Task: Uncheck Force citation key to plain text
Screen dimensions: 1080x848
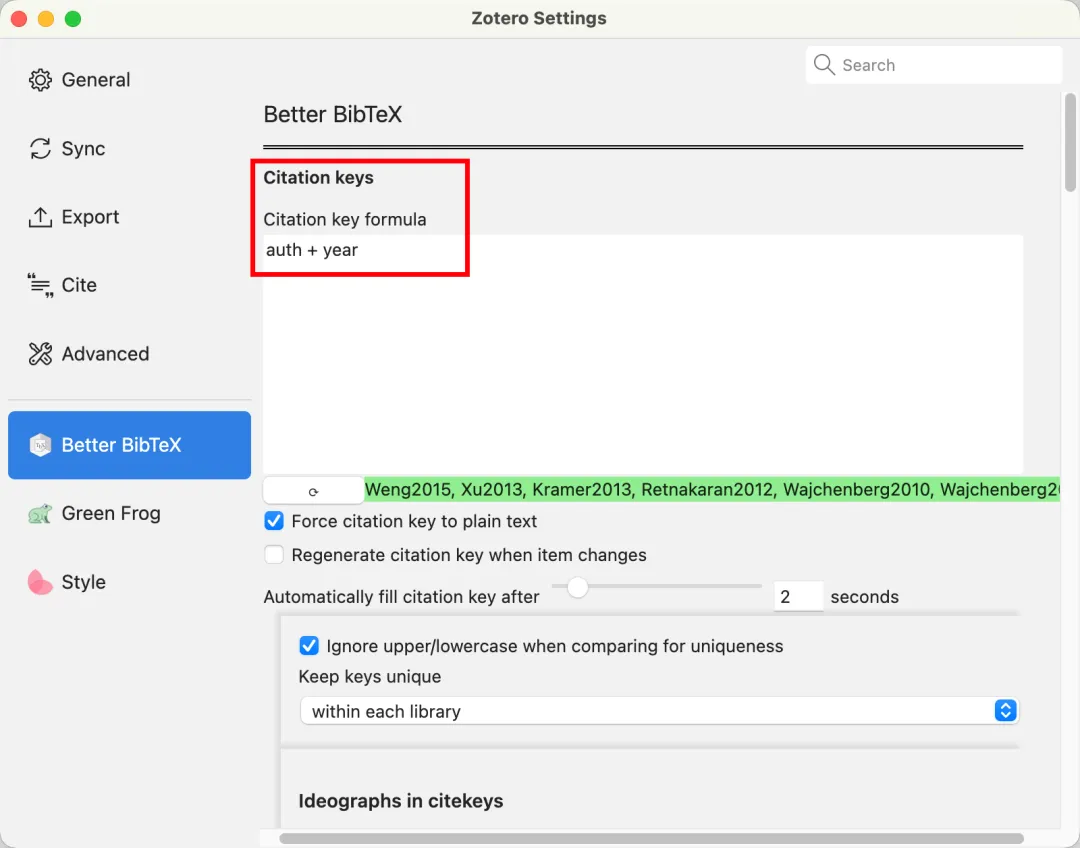Action: [x=274, y=521]
